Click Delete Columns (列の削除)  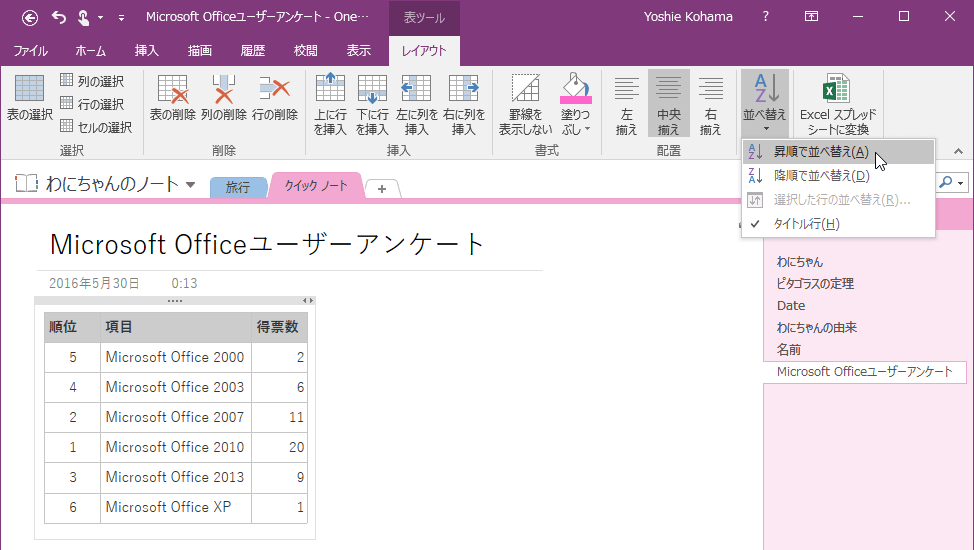click(x=224, y=98)
